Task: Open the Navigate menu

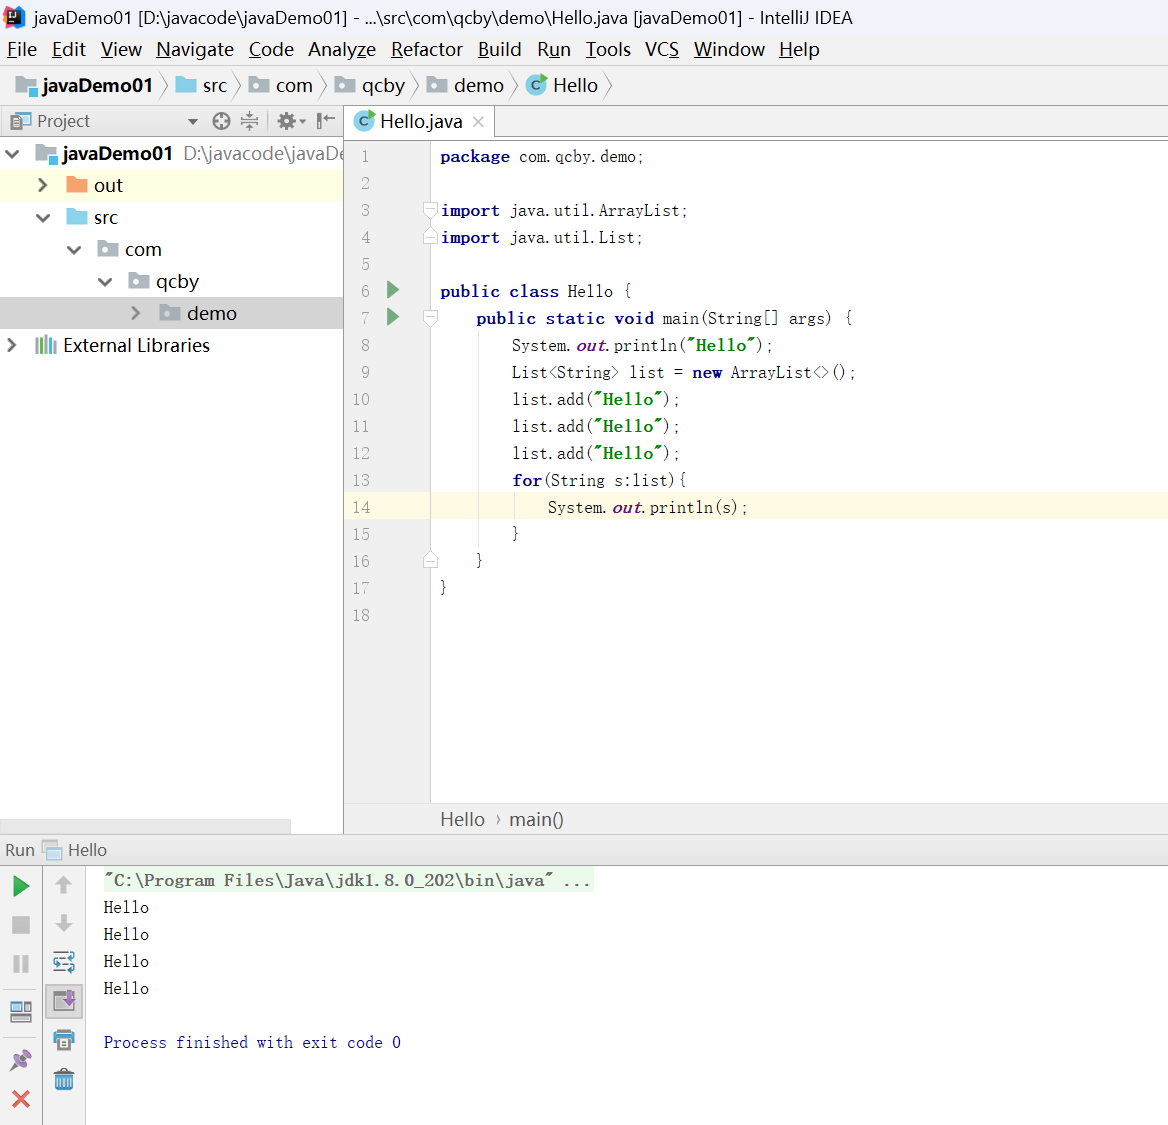Action: coord(195,49)
